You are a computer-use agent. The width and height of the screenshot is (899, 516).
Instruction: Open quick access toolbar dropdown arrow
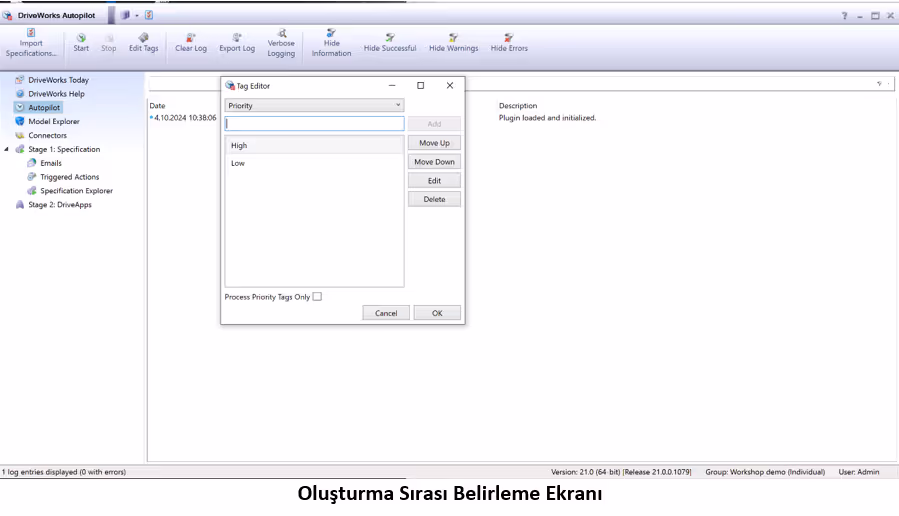tap(137, 15)
